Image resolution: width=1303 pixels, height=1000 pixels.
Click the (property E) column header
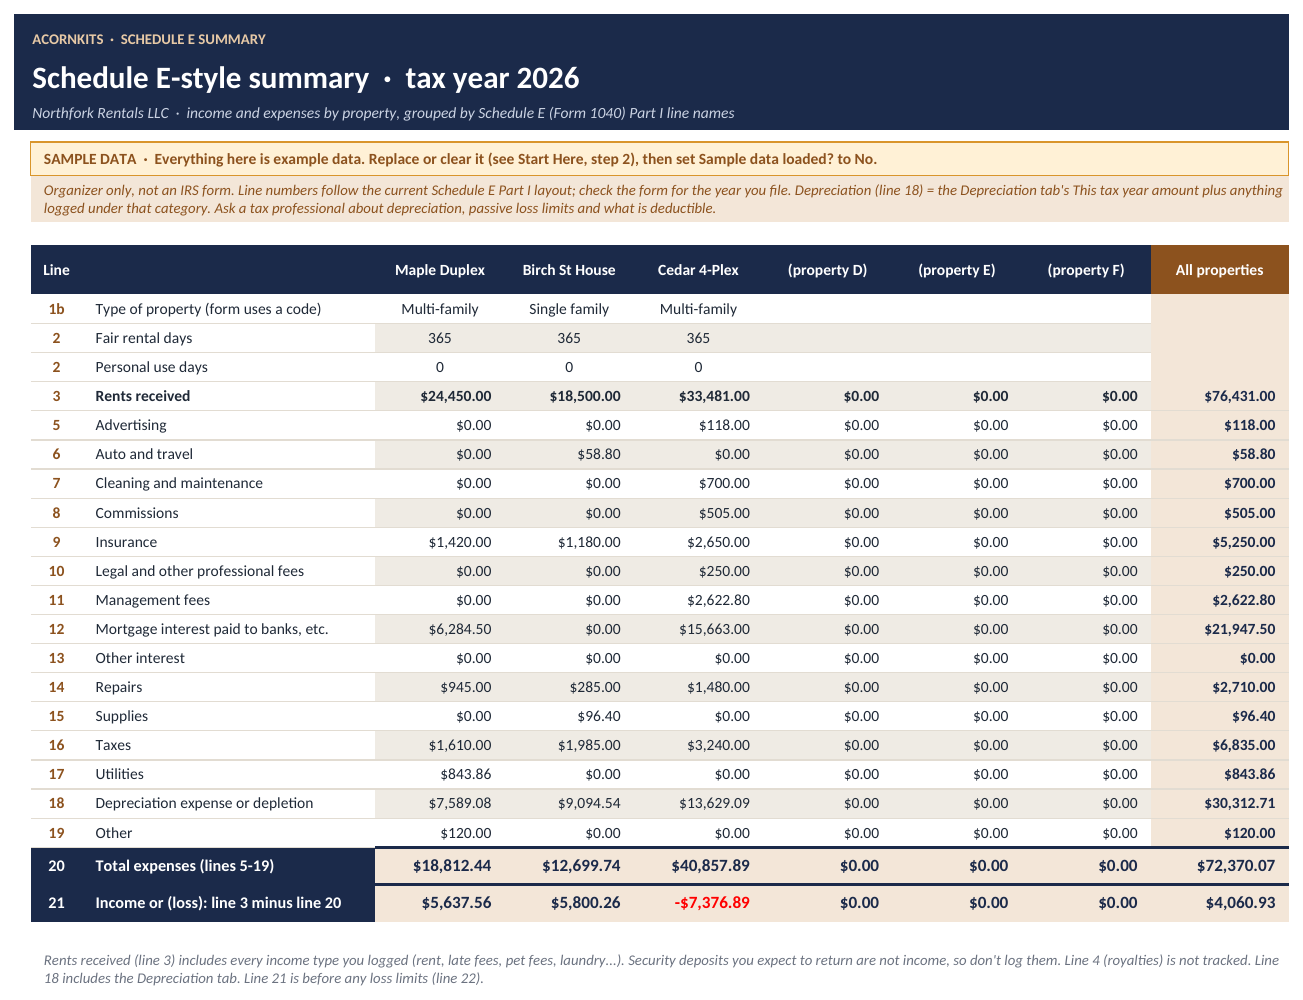click(x=957, y=270)
